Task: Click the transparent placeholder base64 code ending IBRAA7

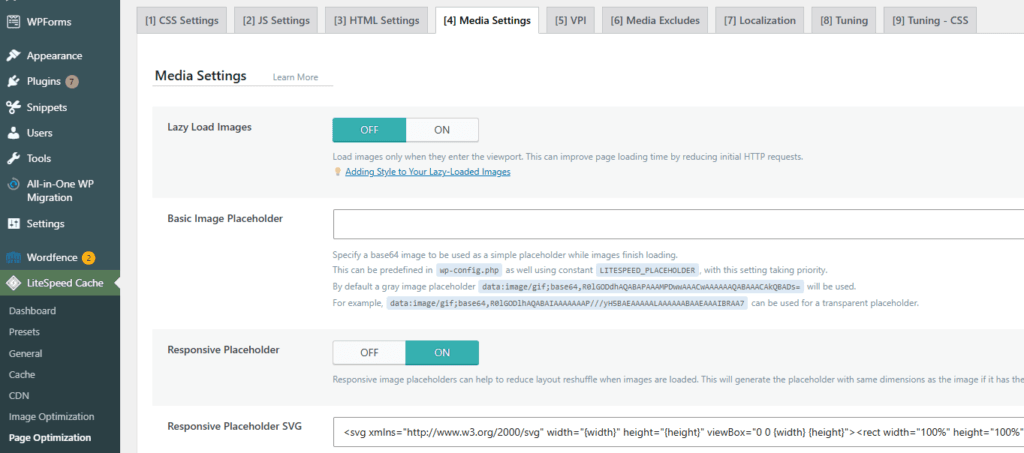Action: (x=567, y=304)
